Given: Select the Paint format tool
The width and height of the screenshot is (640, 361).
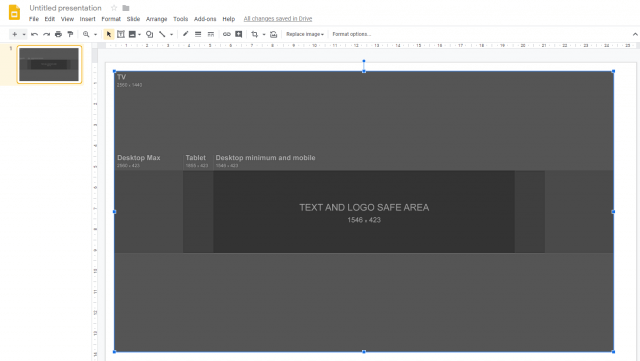Looking at the screenshot, I should coord(70,34).
